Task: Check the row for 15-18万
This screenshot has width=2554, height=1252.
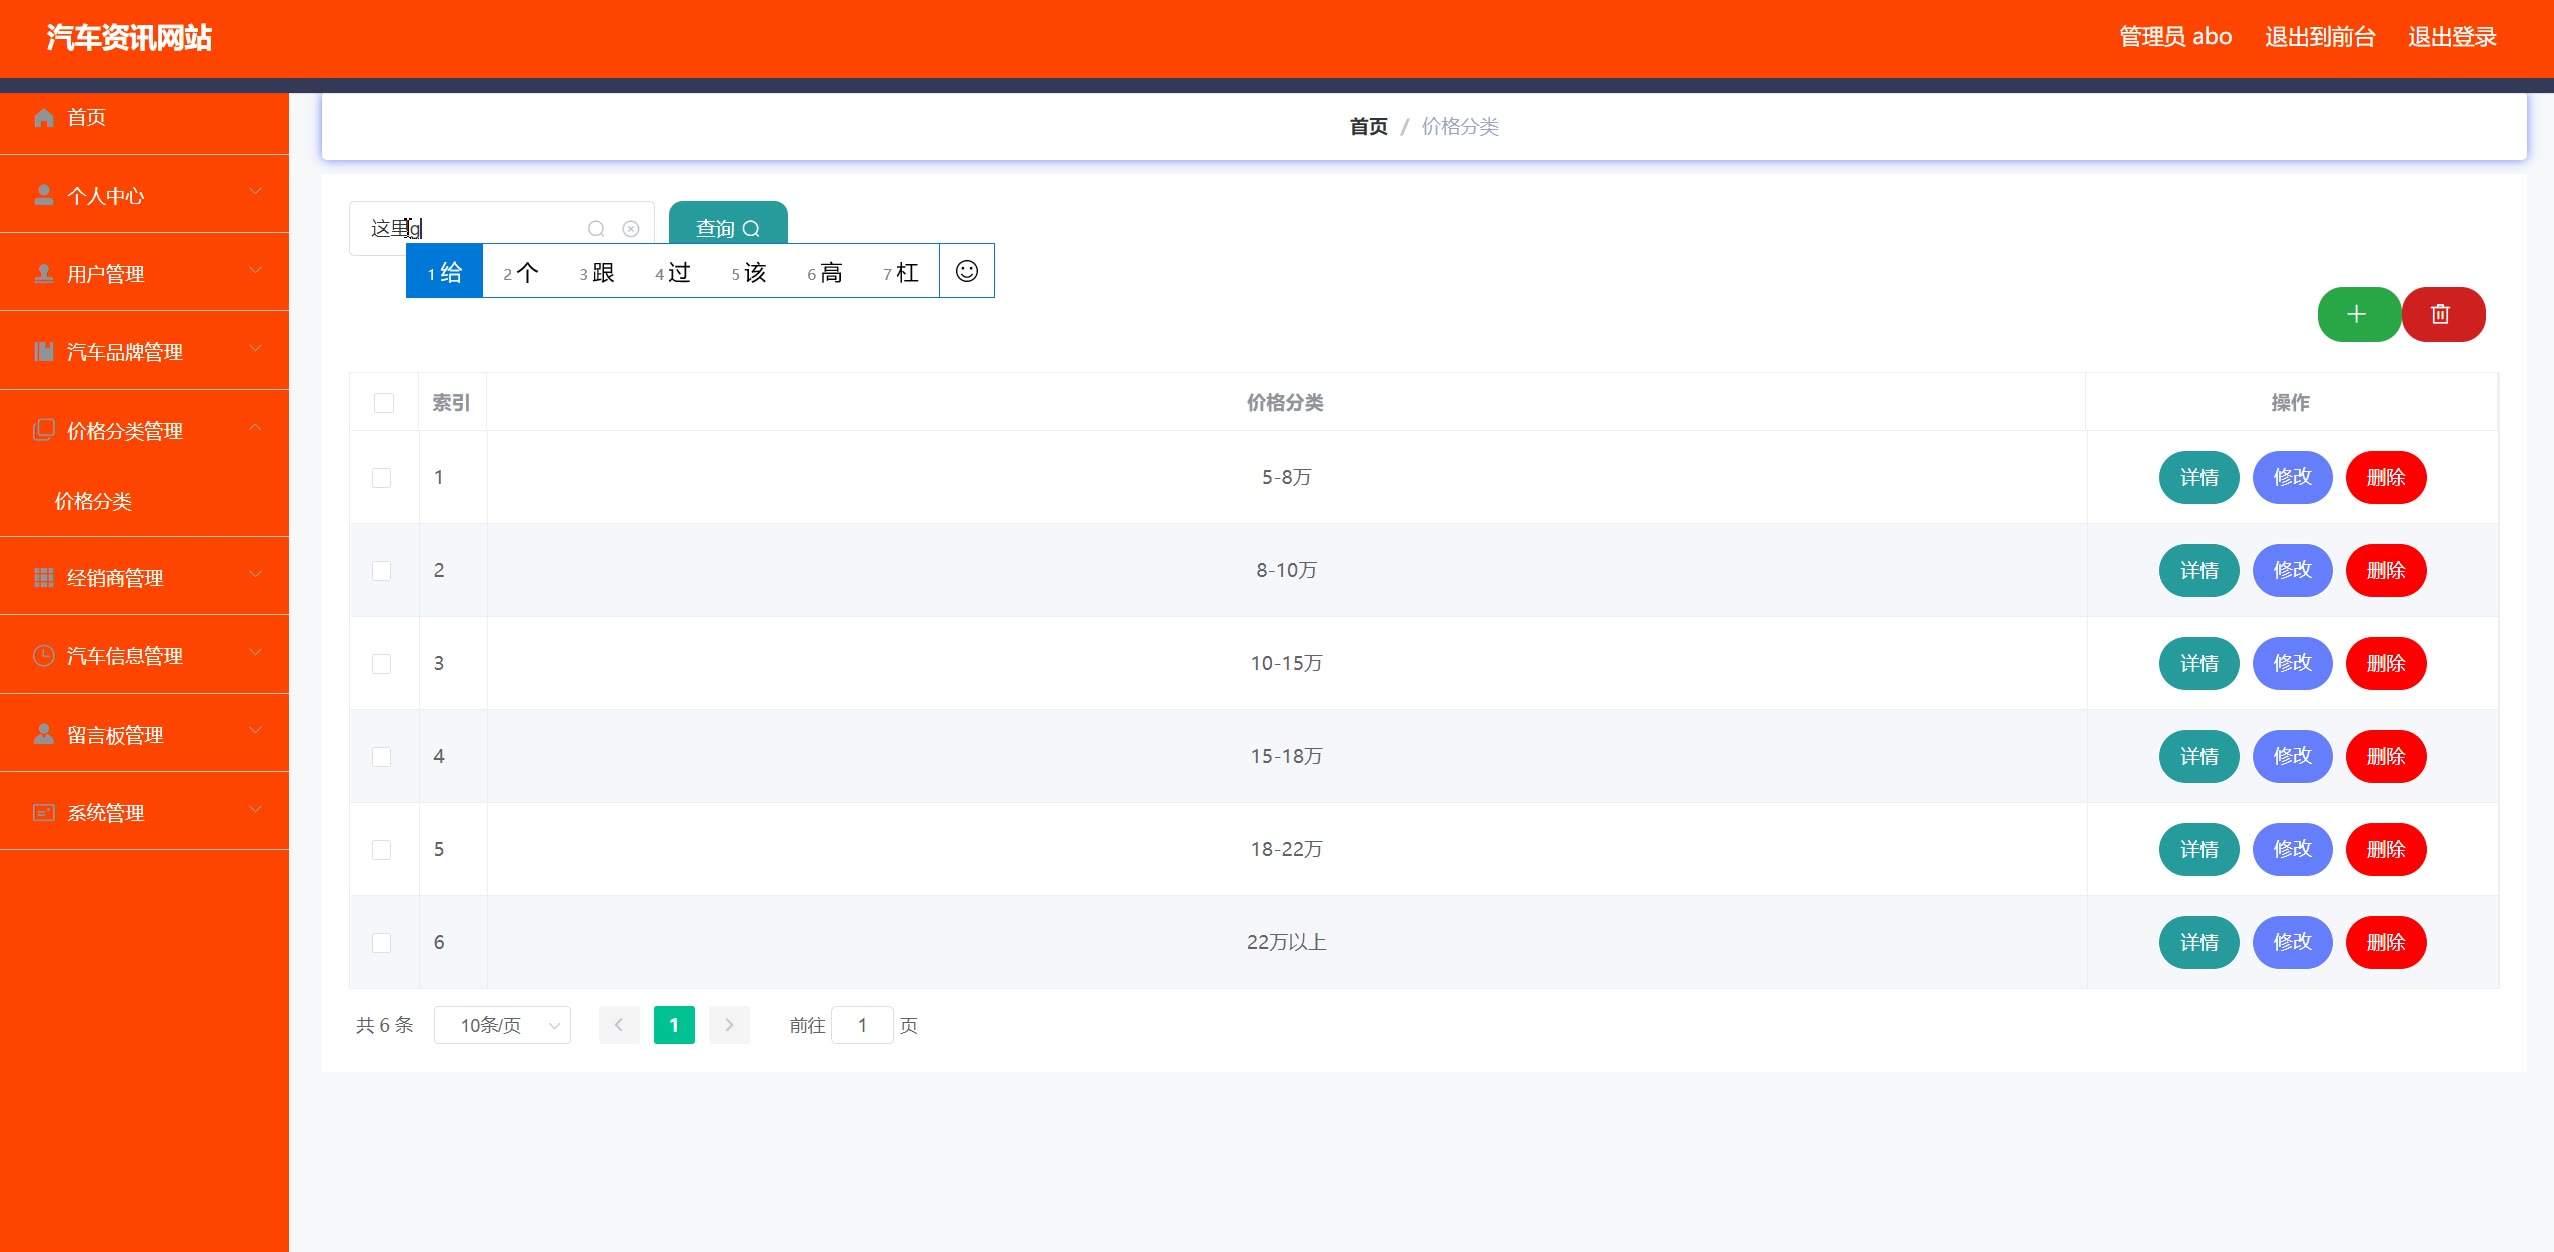Action: point(382,757)
